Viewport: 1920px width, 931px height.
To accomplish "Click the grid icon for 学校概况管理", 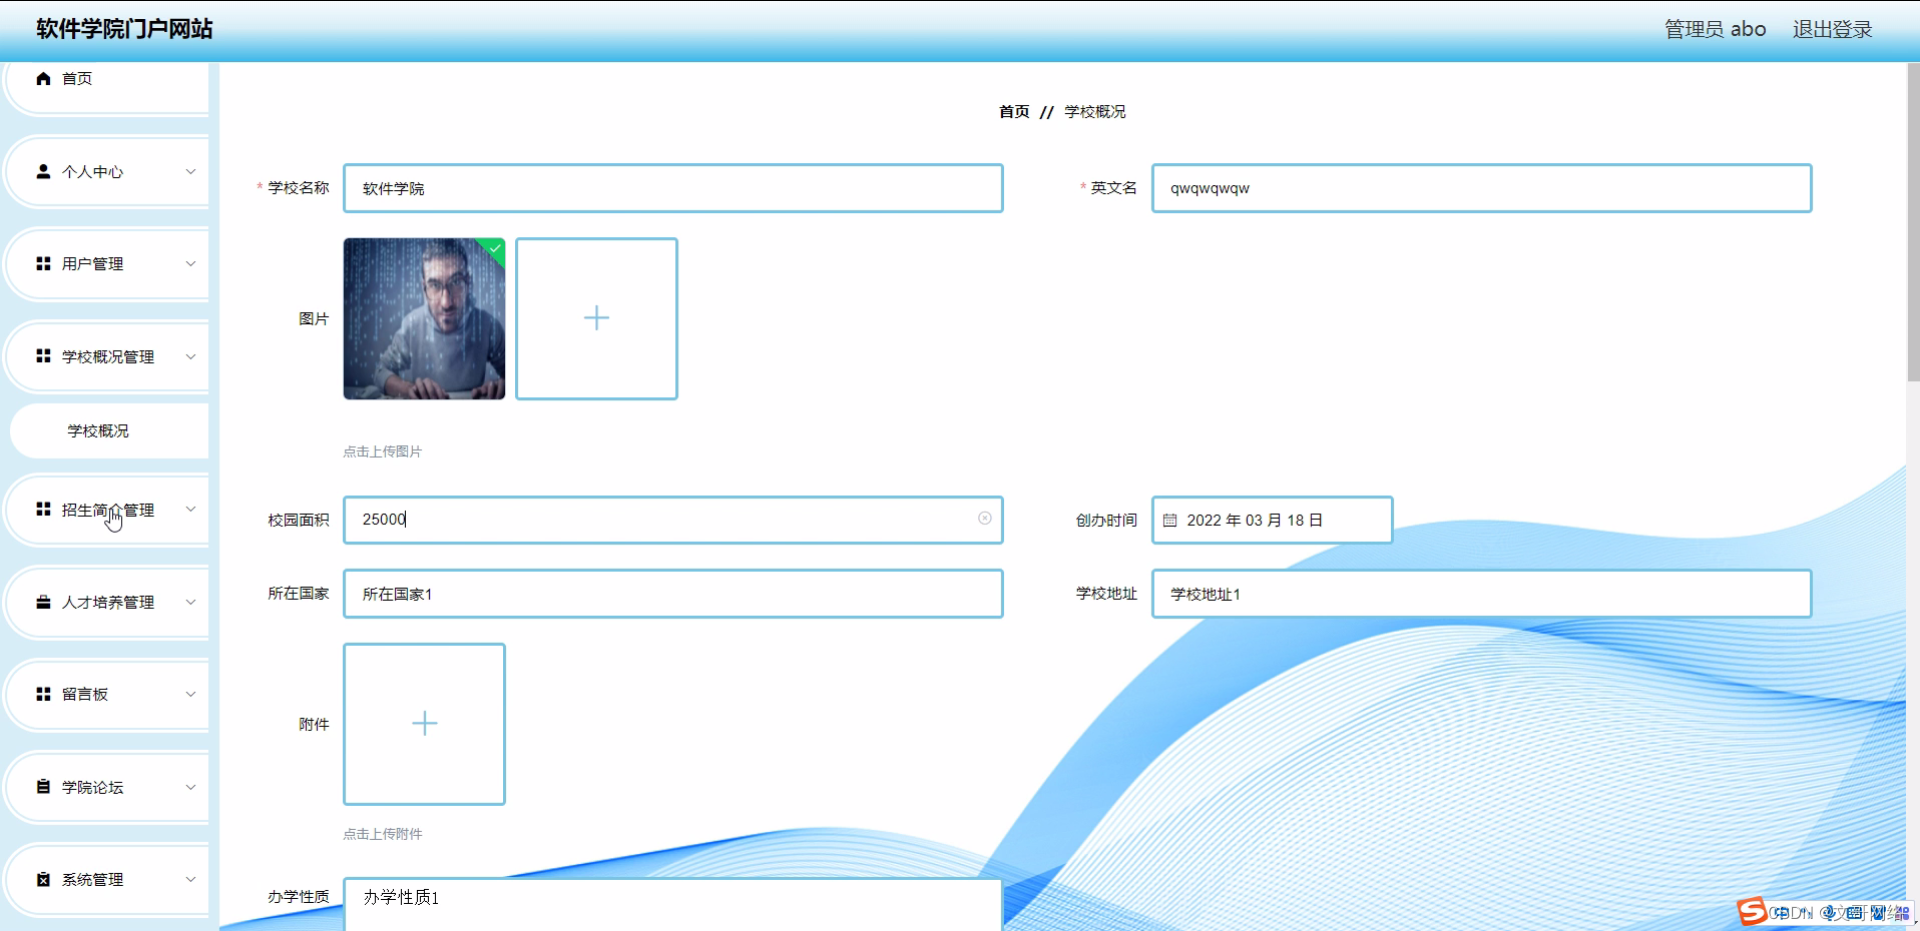I will [x=43, y=356].
